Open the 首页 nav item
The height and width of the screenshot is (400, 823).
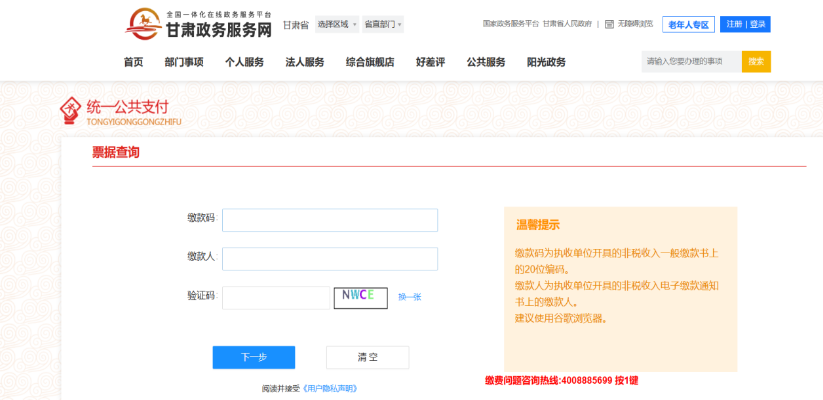133,62
